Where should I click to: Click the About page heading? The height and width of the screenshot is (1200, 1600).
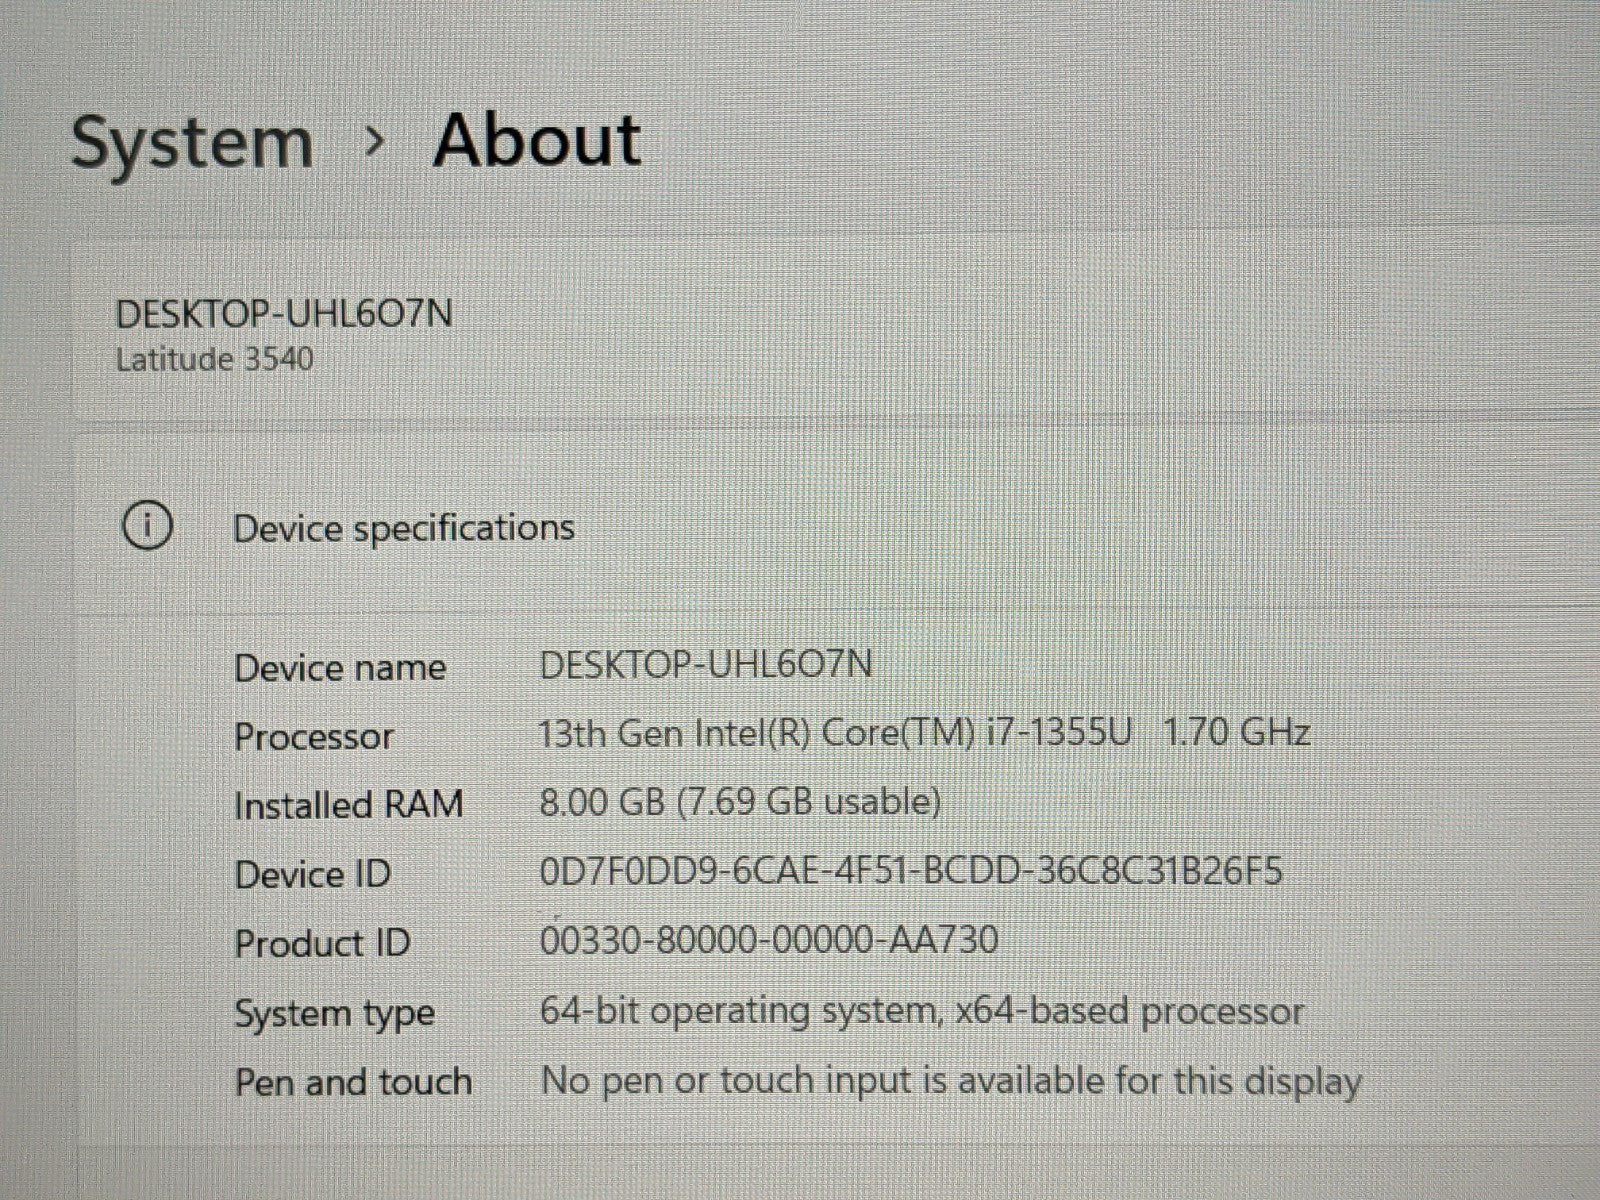pos(537,140)
